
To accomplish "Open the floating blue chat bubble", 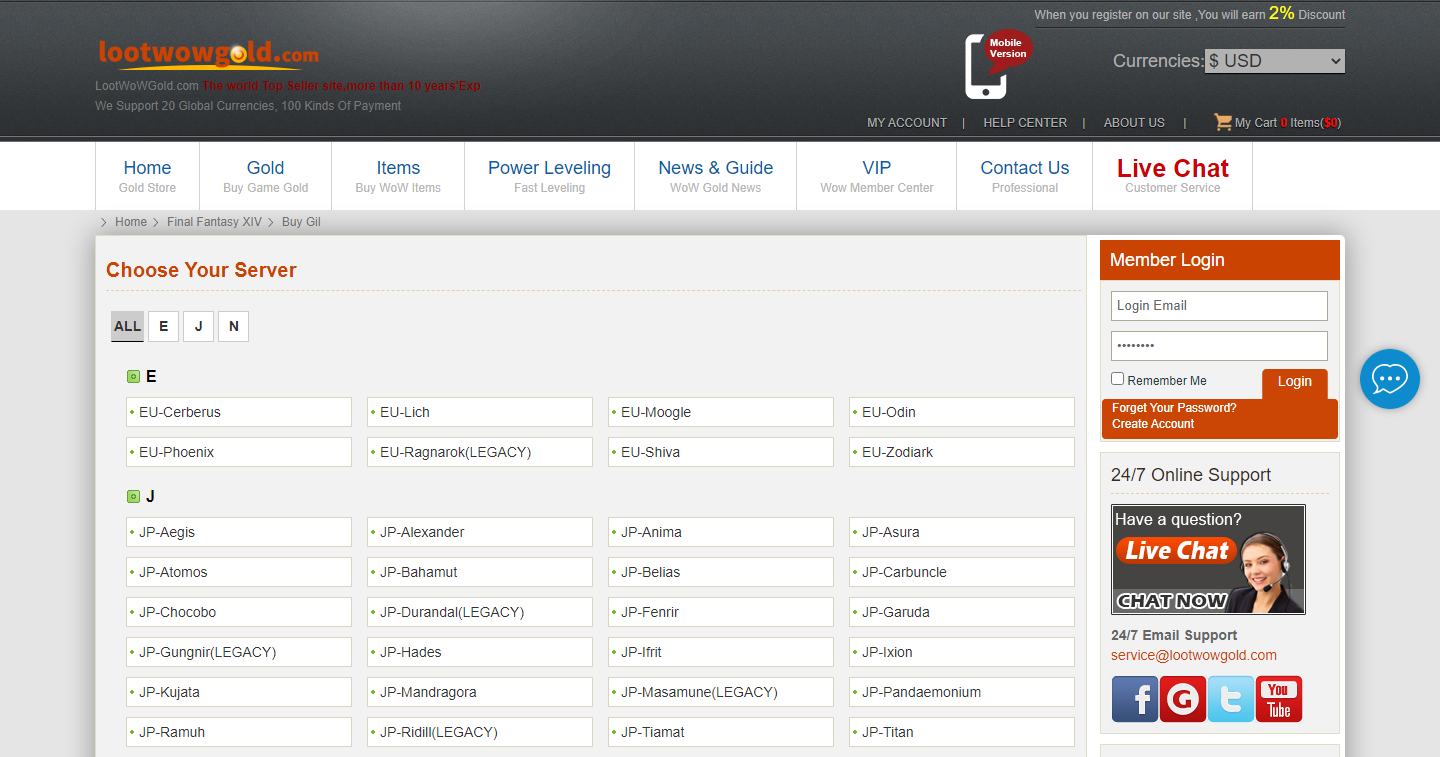I will pyautogui.click(x=1389, y=379).
